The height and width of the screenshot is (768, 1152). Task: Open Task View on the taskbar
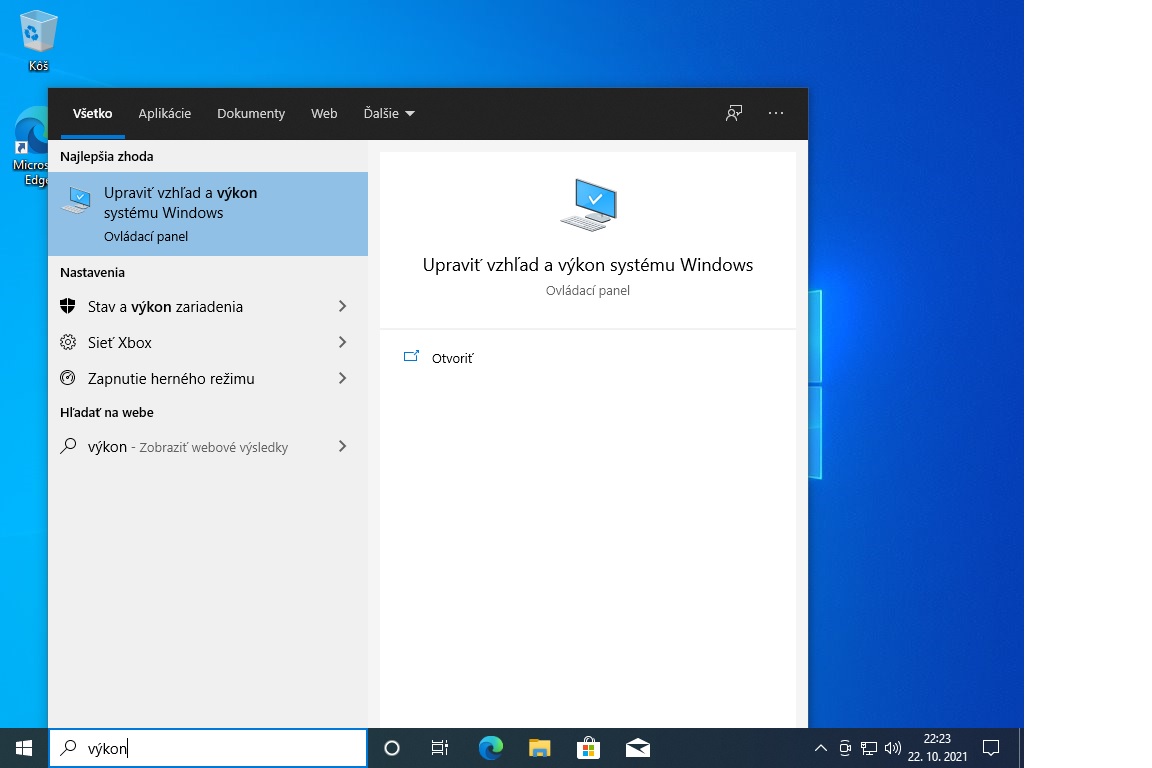point(440,748)
